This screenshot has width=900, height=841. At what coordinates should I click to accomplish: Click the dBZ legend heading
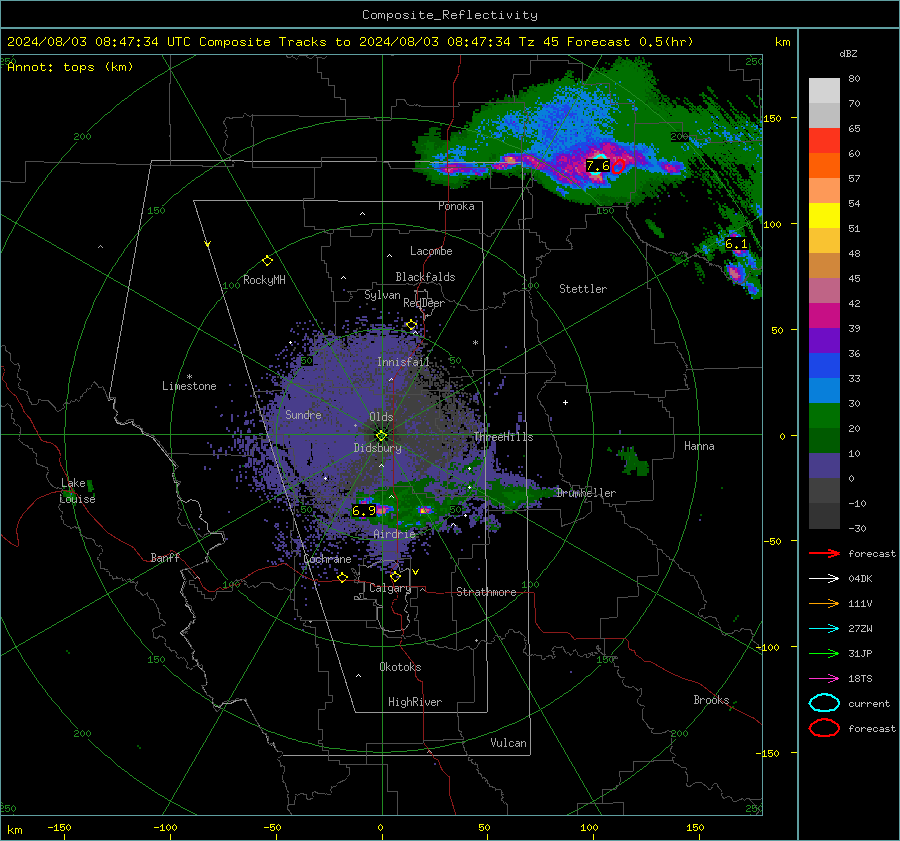(x=848, y=53)
